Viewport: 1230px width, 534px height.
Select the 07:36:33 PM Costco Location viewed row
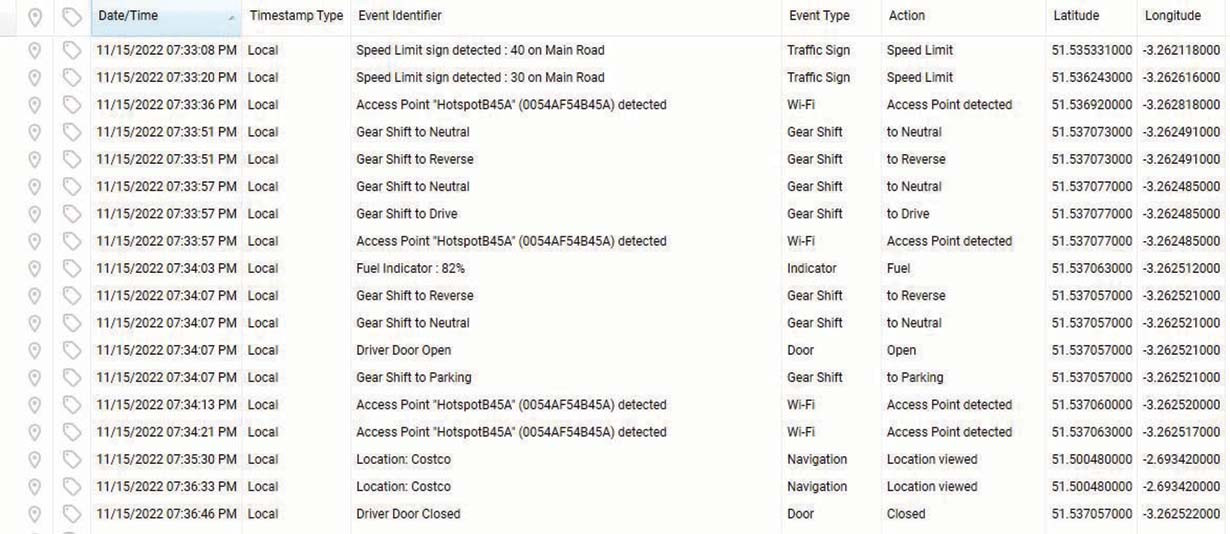click(x=615, y=487)
